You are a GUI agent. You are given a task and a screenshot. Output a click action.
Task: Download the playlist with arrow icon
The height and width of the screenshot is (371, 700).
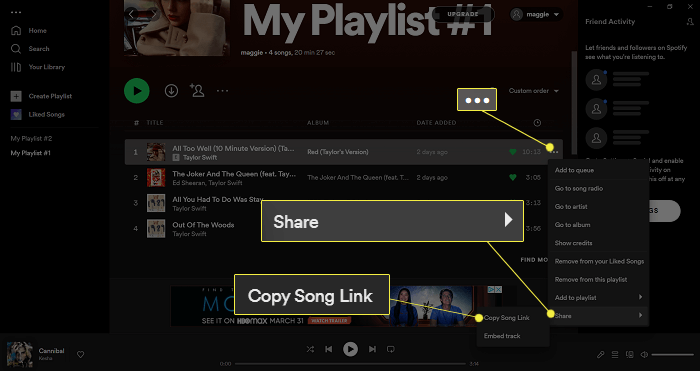pos(171,91)
